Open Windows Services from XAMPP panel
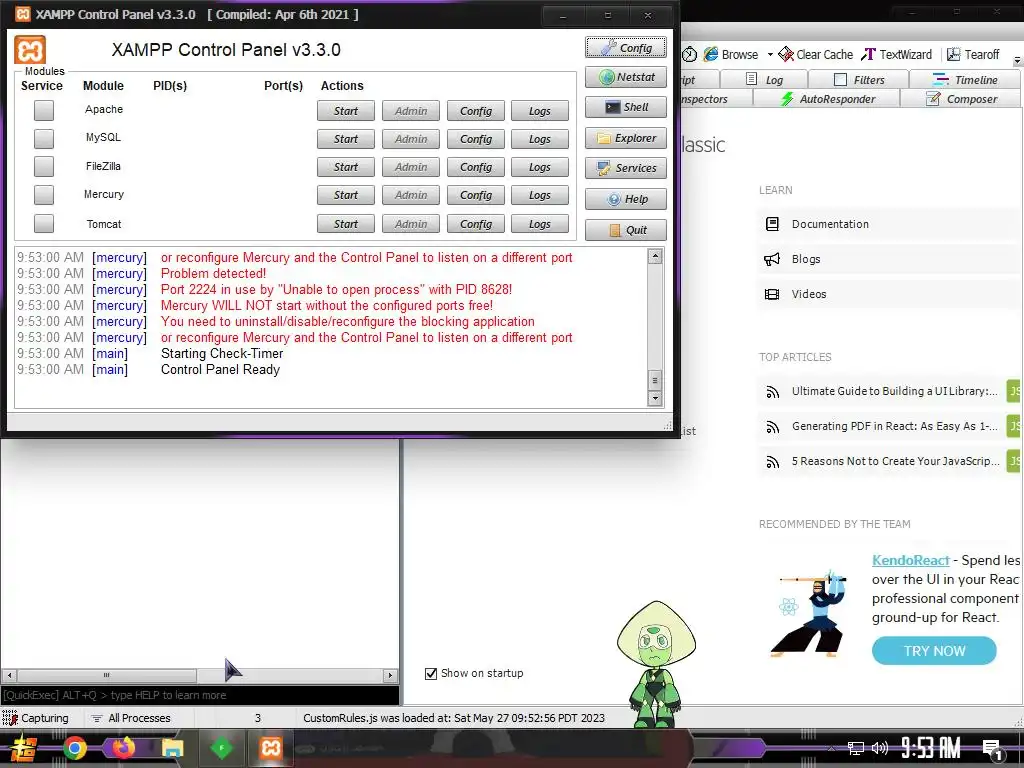1024x768 pixels. click(626, 168)
